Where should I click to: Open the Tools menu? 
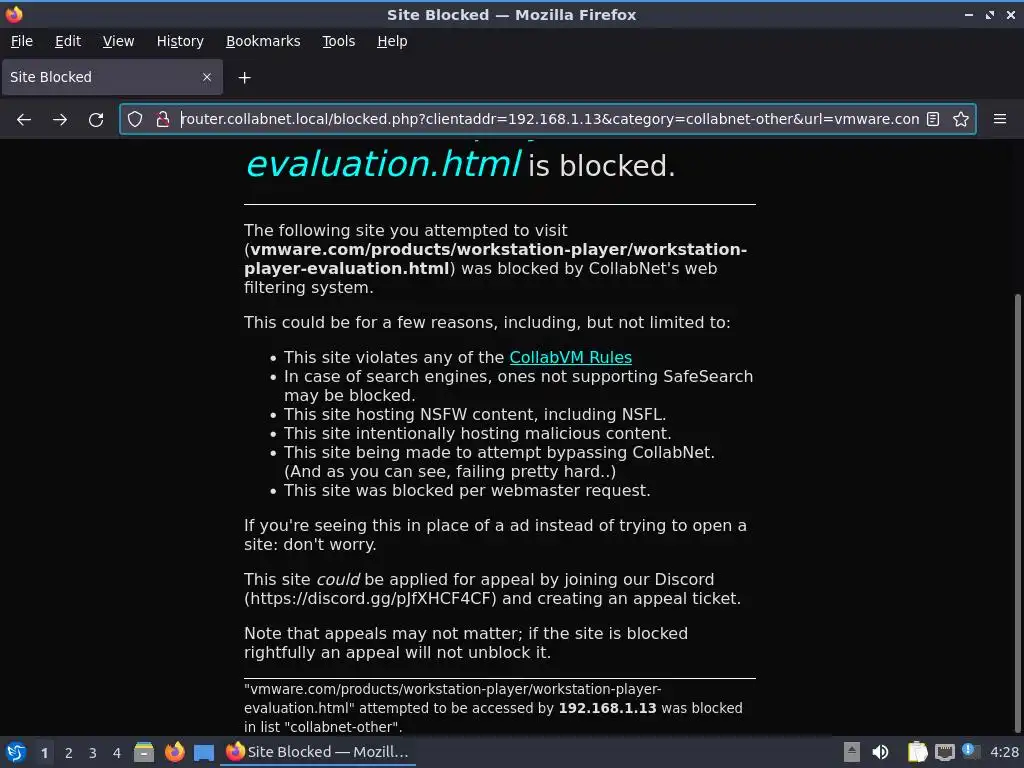tap(338, 41)
